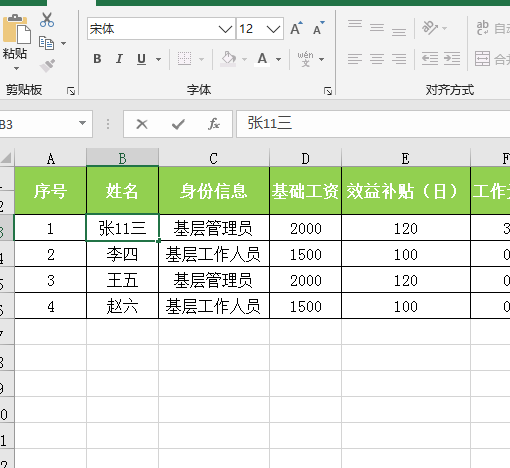
Task: Click the 基础工资 header cell
Action: tap(305, 190)
